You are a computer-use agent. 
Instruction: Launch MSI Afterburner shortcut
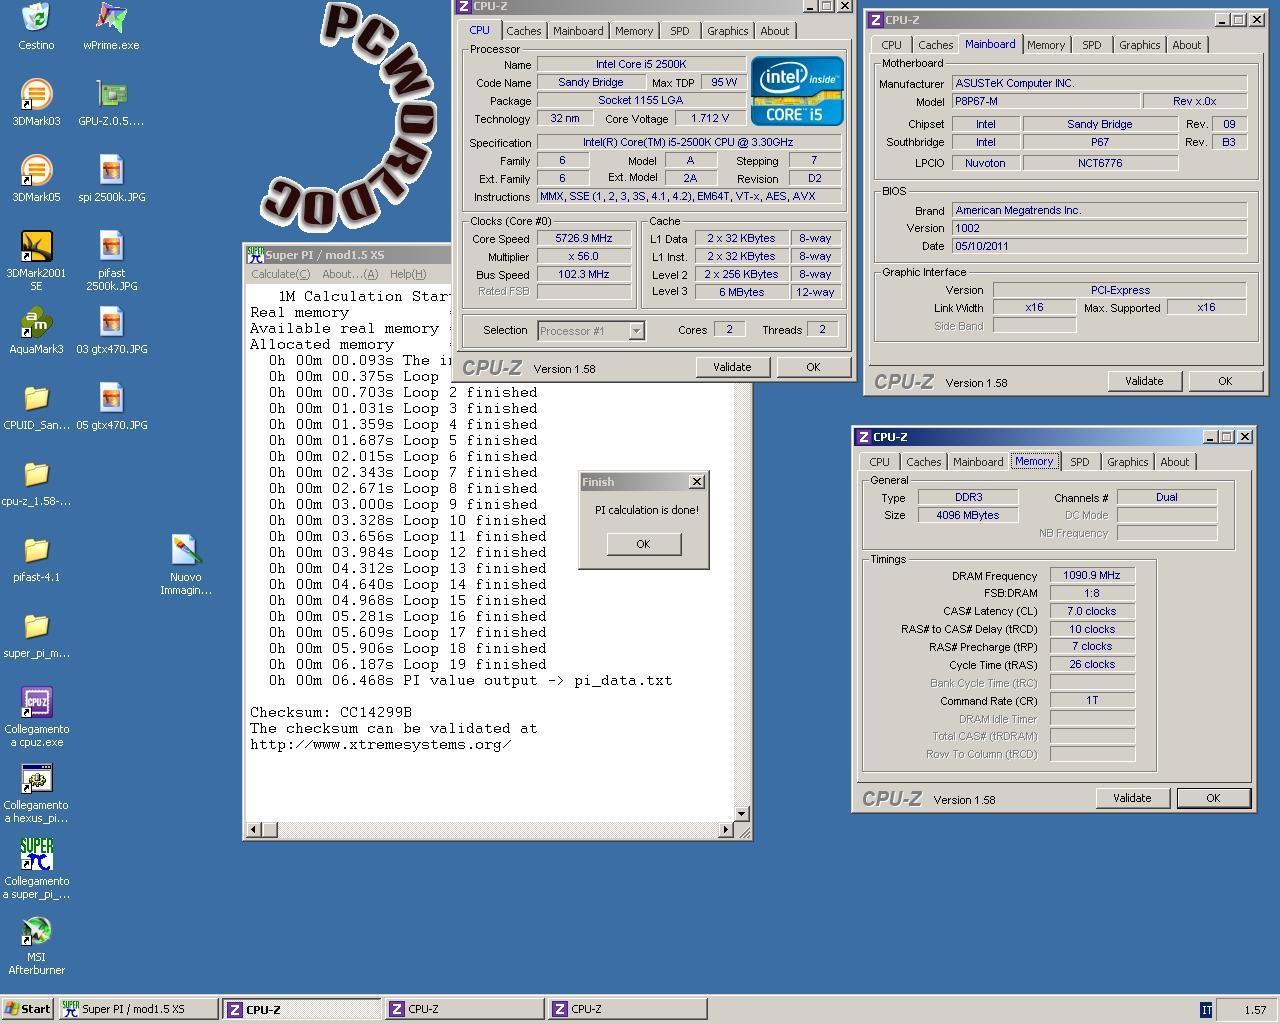[x=36, y=945]
